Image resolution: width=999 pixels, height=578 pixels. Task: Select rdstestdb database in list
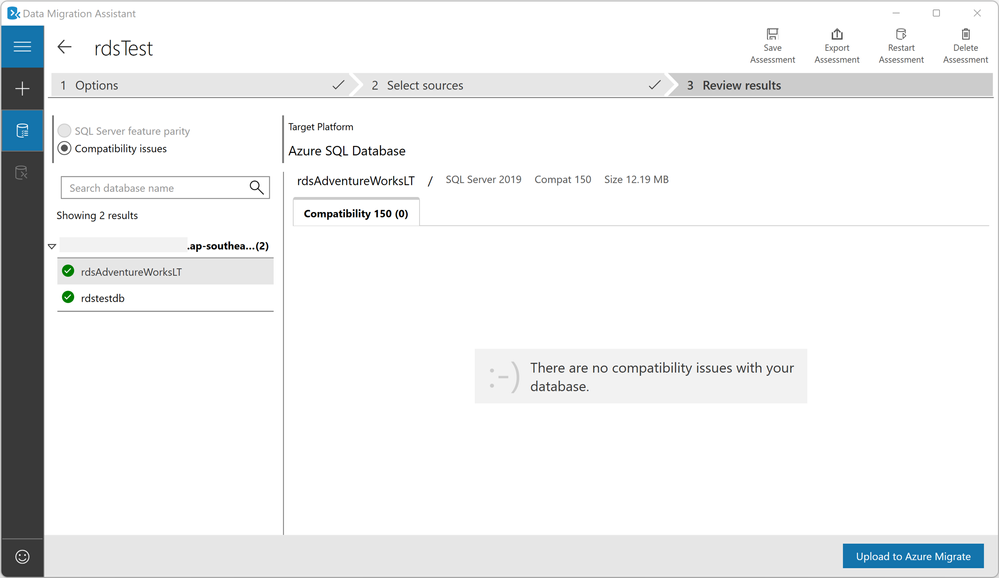166,298
